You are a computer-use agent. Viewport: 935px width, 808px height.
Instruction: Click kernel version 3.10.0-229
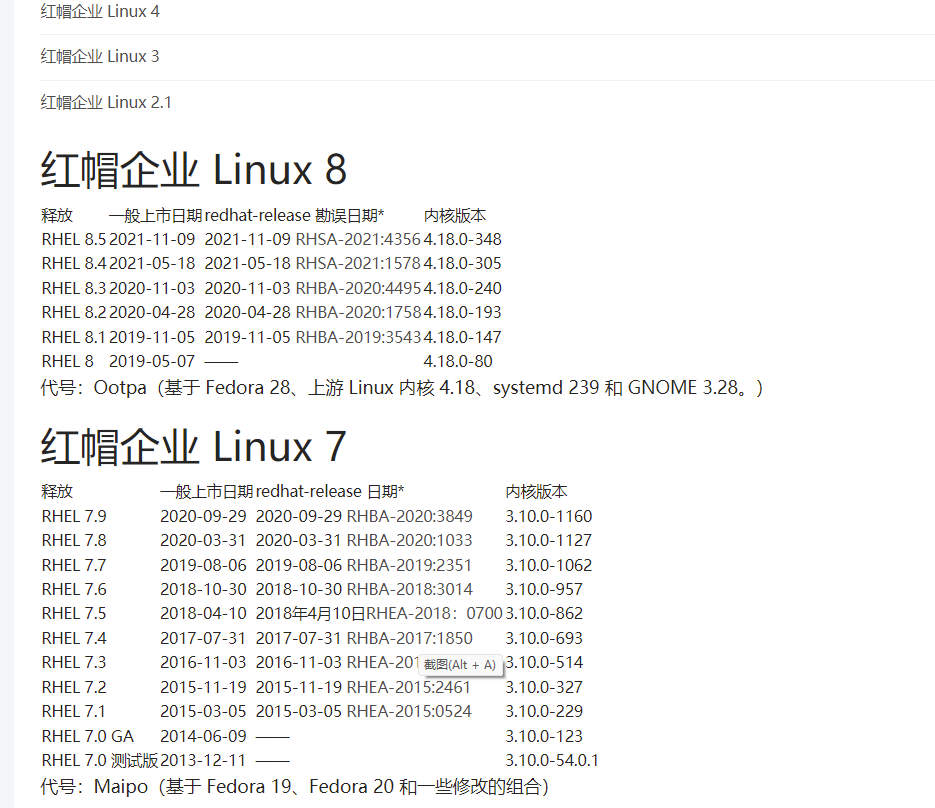544,711
